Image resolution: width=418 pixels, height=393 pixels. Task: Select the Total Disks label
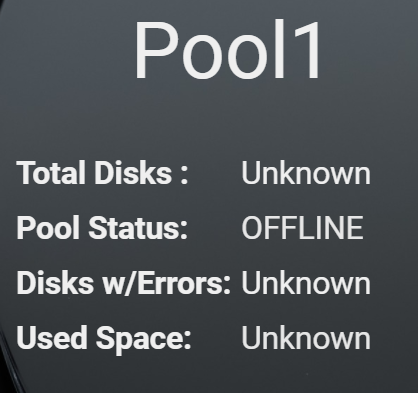pyautogui.click(x=102, y=173)
